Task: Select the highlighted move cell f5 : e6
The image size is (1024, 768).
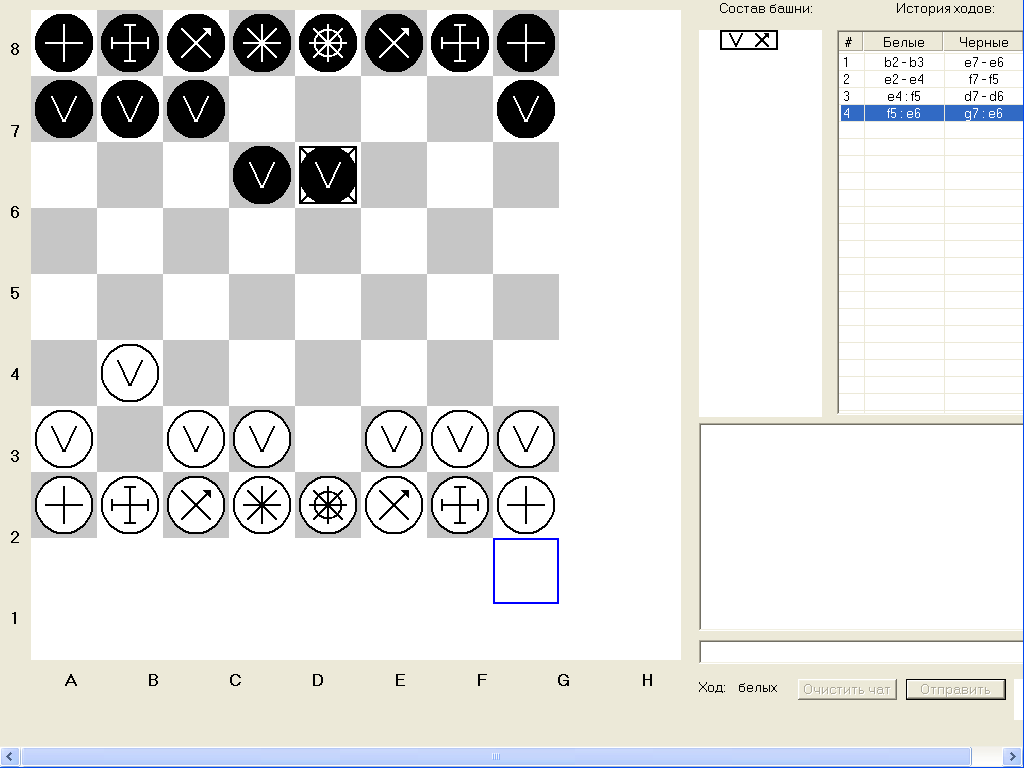Action: pyautogui.click(x=904, y=114)
